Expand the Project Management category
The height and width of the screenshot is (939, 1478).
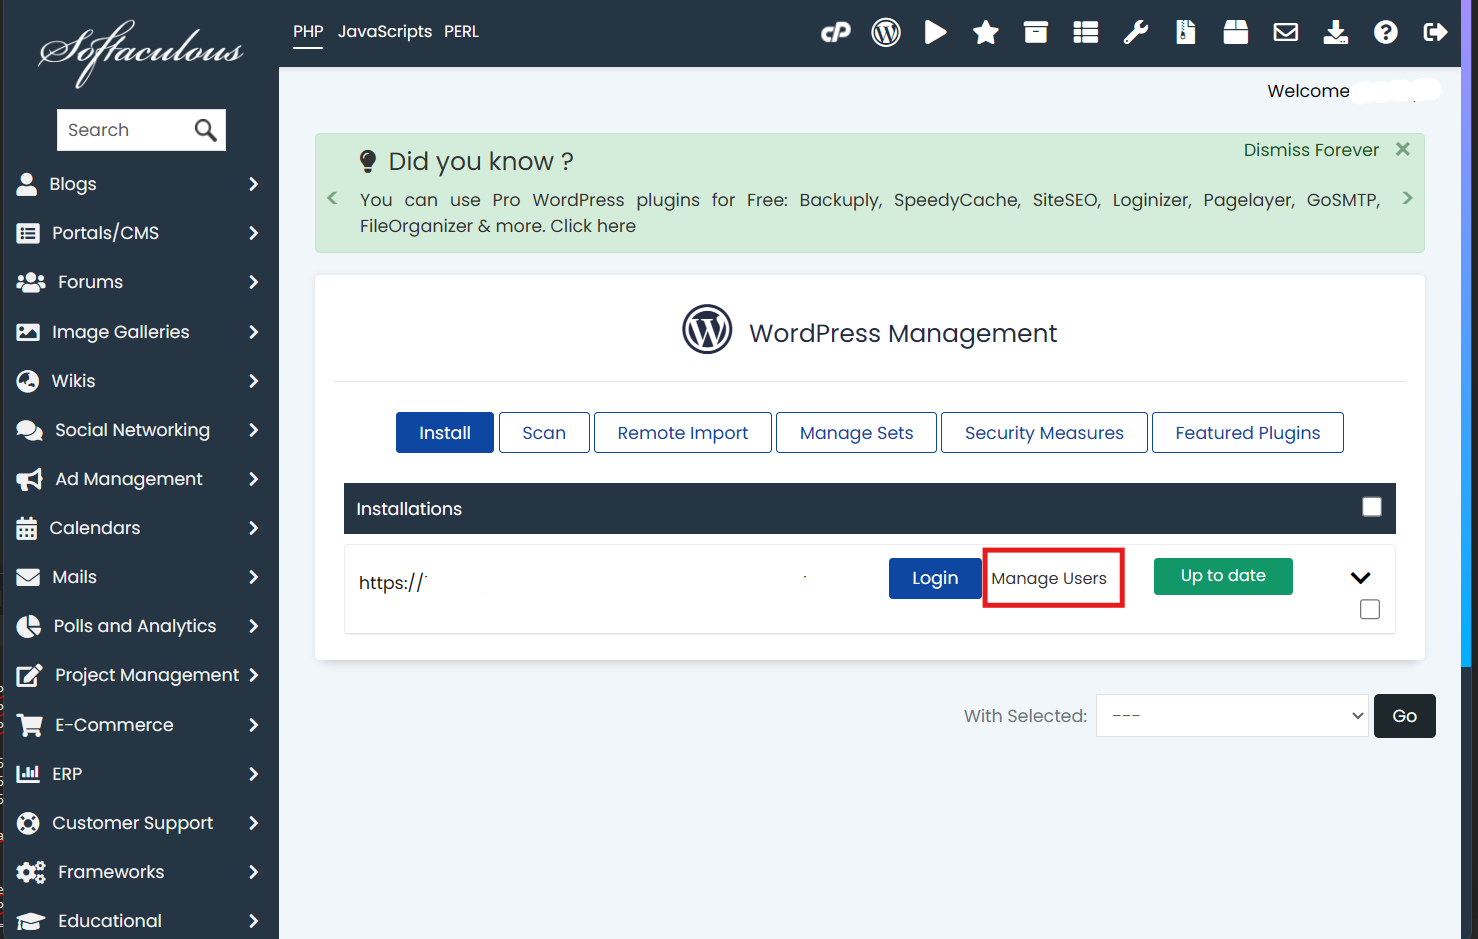click(253, 675)
